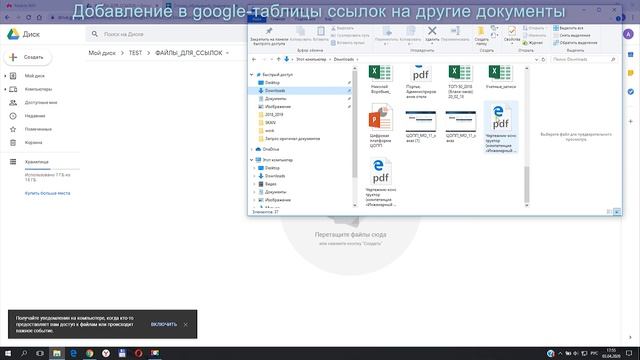Expand Видео node under Этот компьютер
Screen dimensions: 640x360
(255, 184)
